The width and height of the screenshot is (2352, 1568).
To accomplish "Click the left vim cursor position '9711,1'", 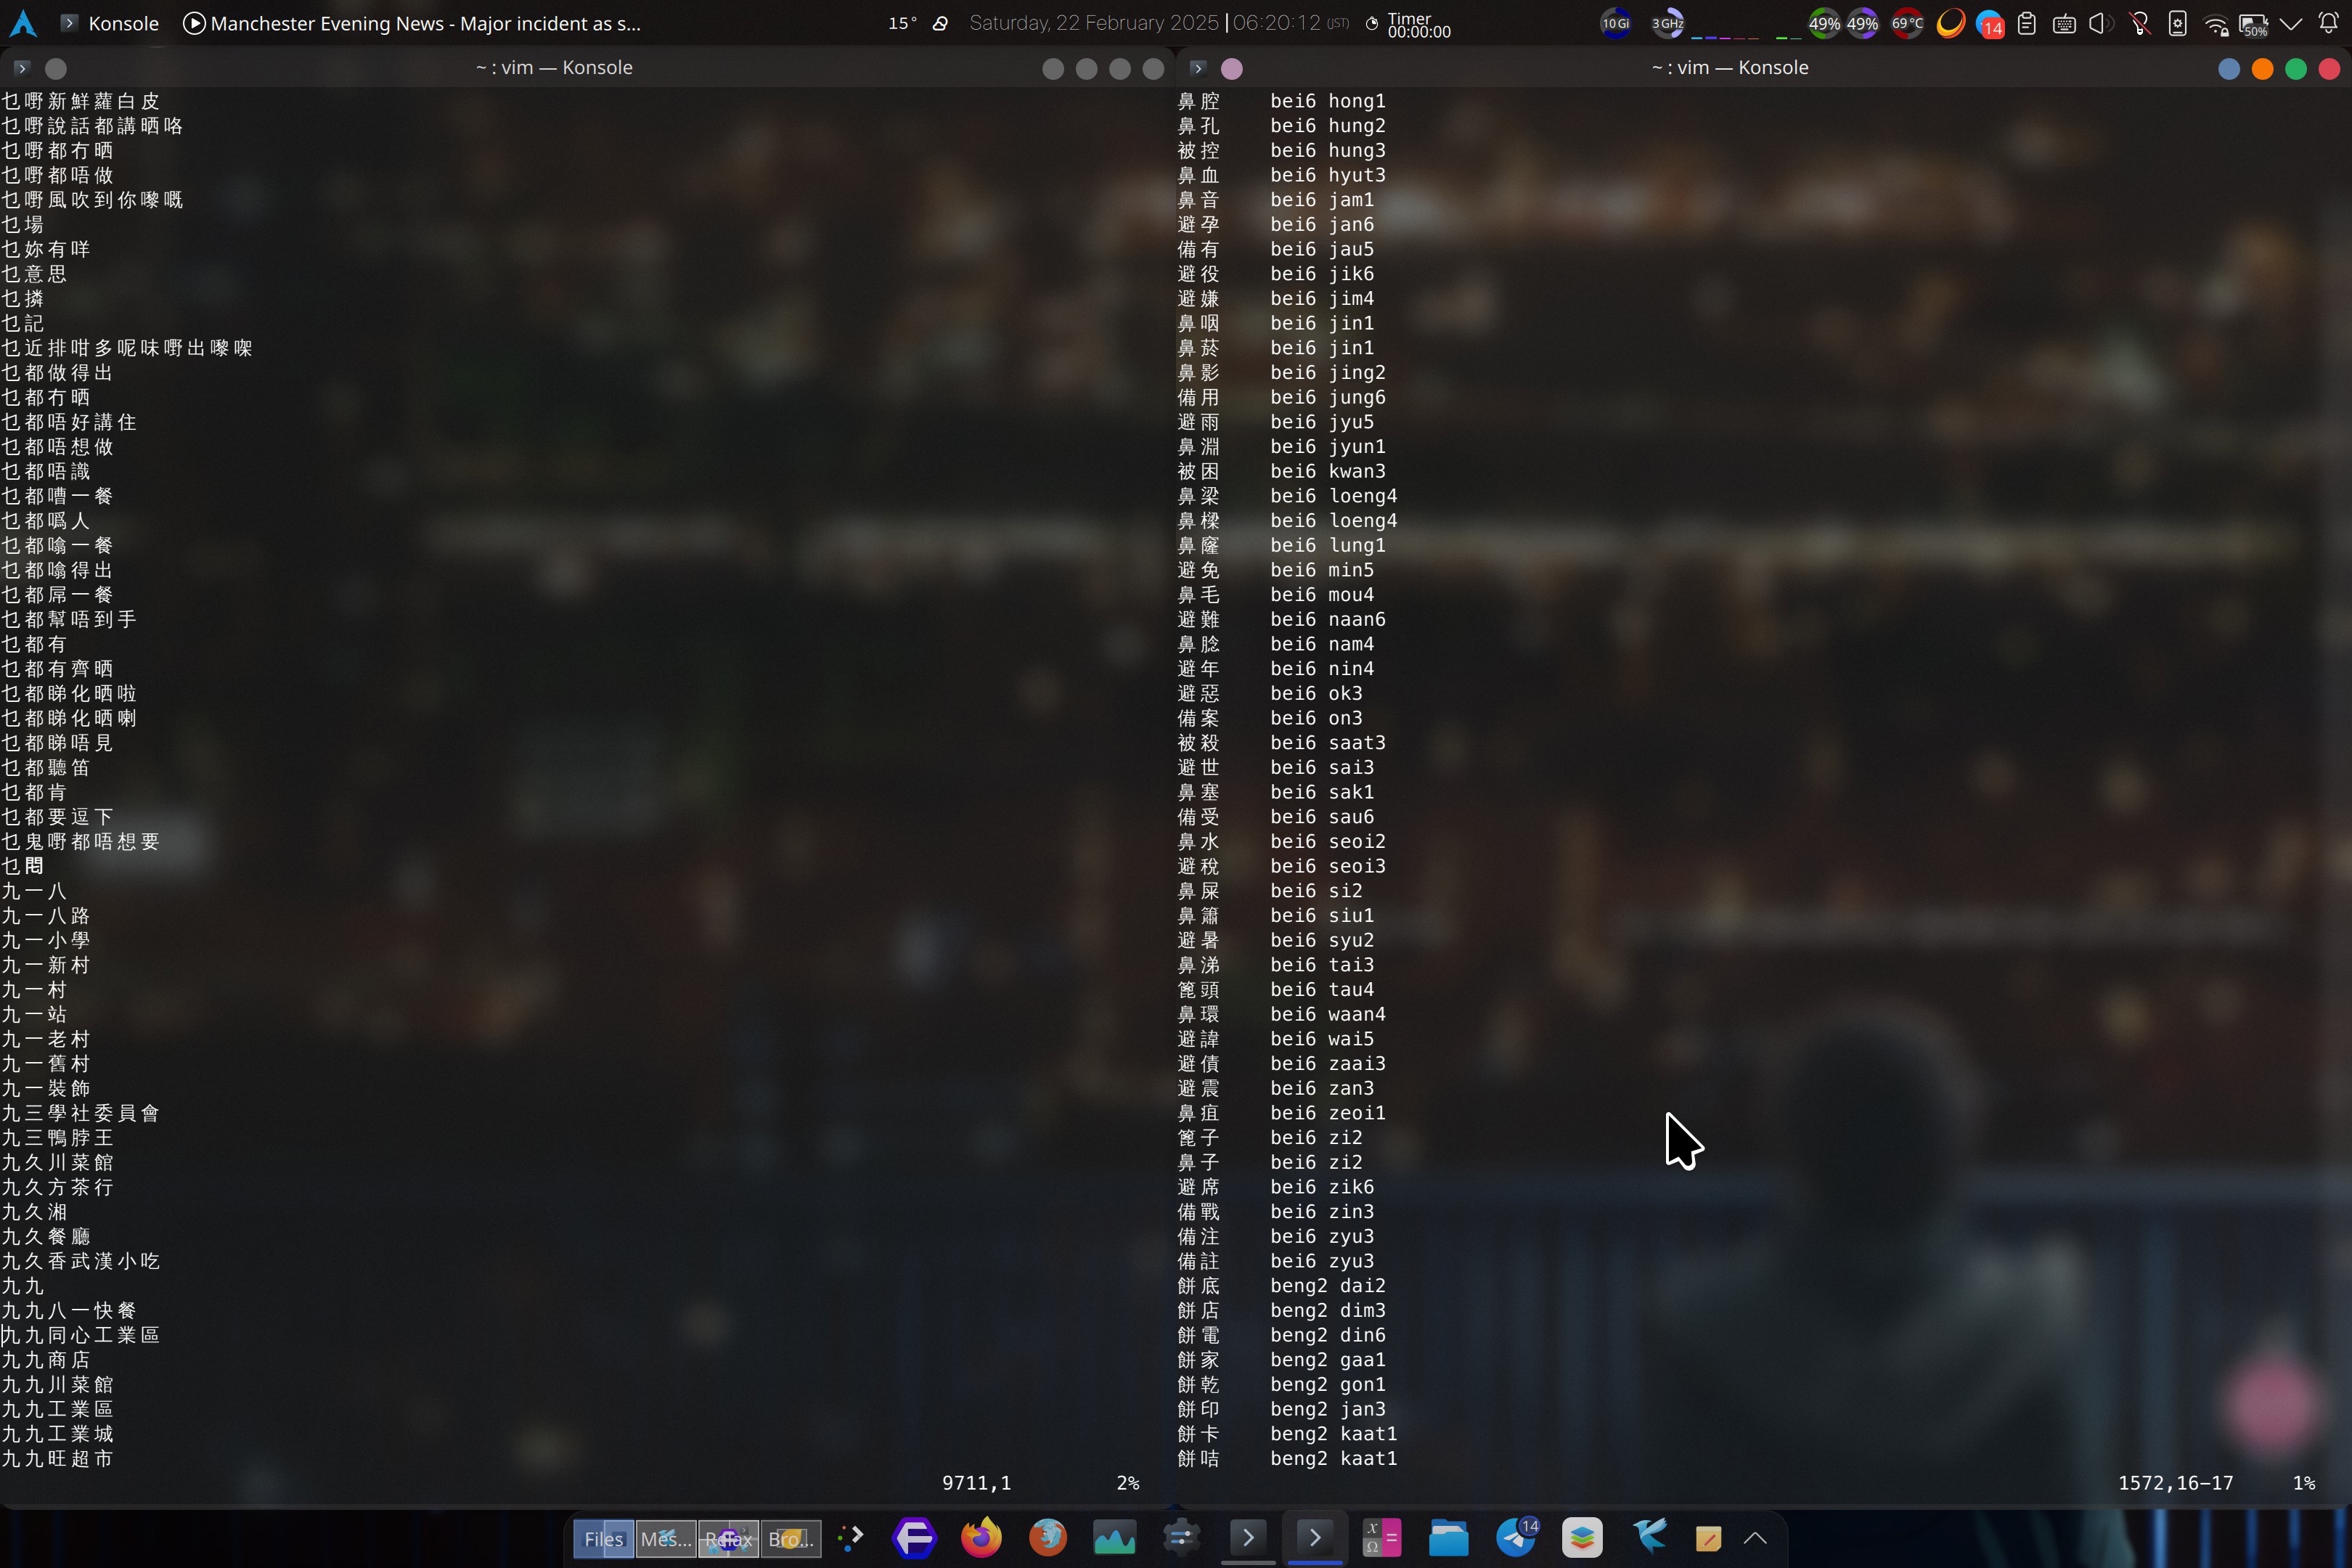I will tap(976, 1483).
